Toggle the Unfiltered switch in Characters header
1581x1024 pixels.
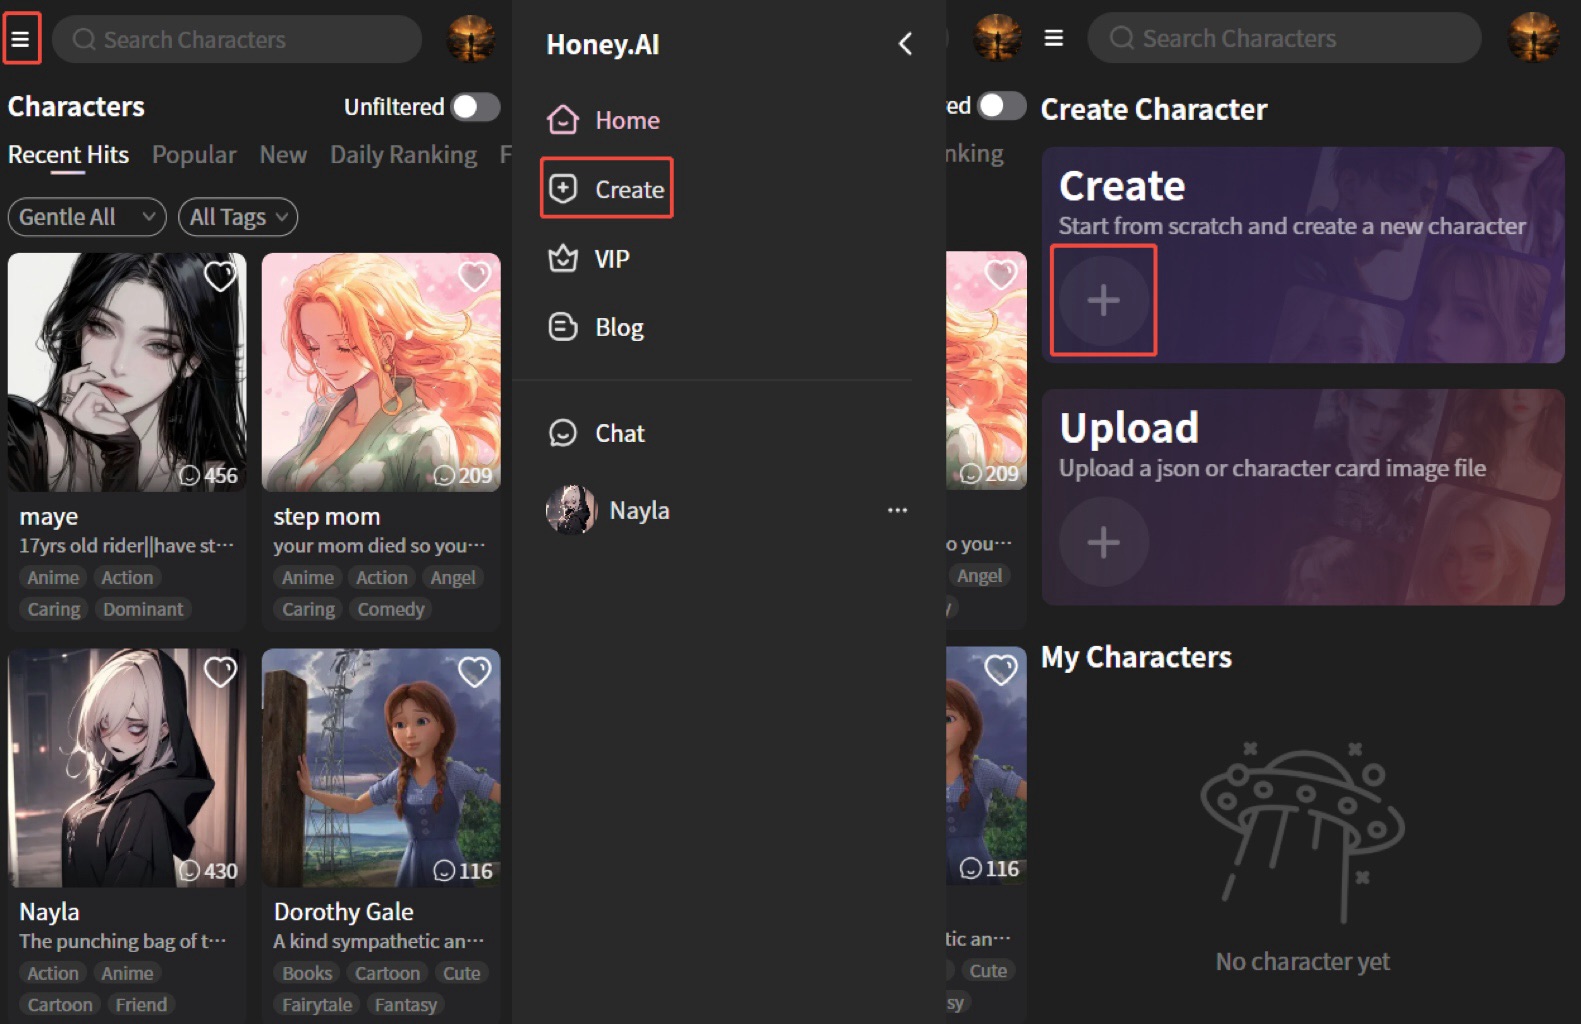[x=475, y=107]
